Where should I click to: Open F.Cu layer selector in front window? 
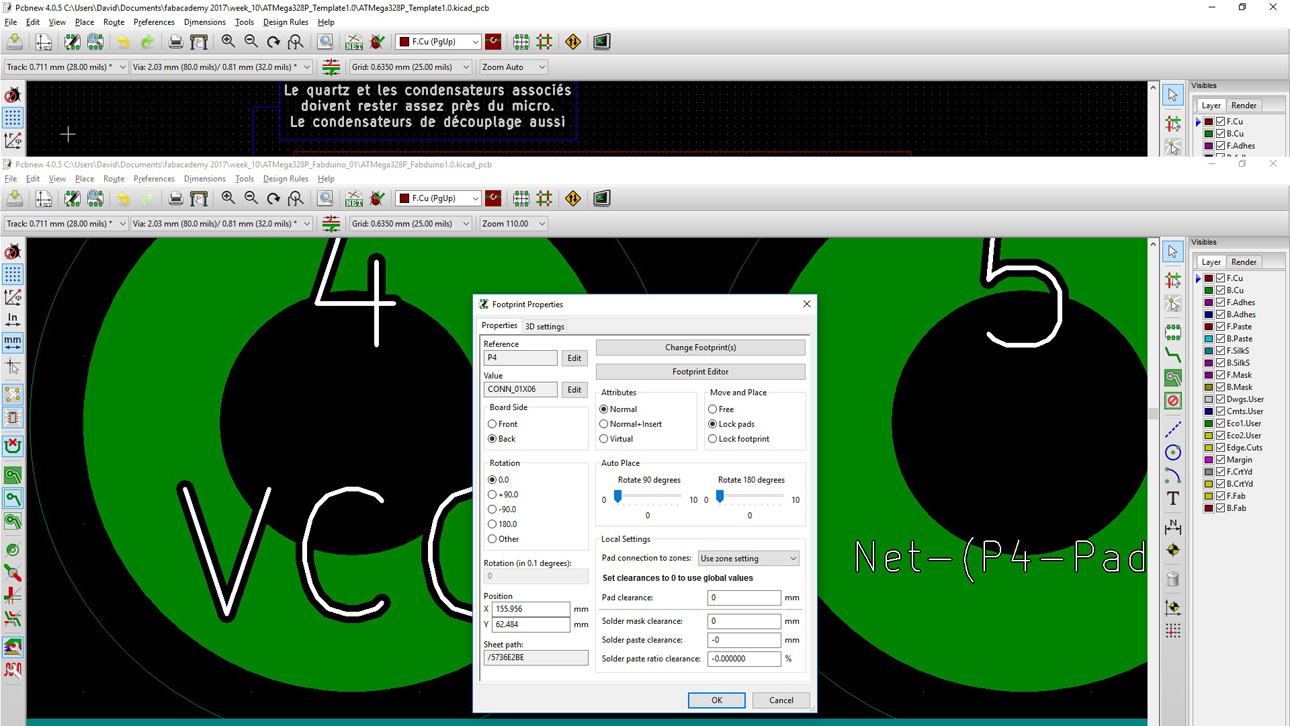pyautogui.click(x=438, y=198)
